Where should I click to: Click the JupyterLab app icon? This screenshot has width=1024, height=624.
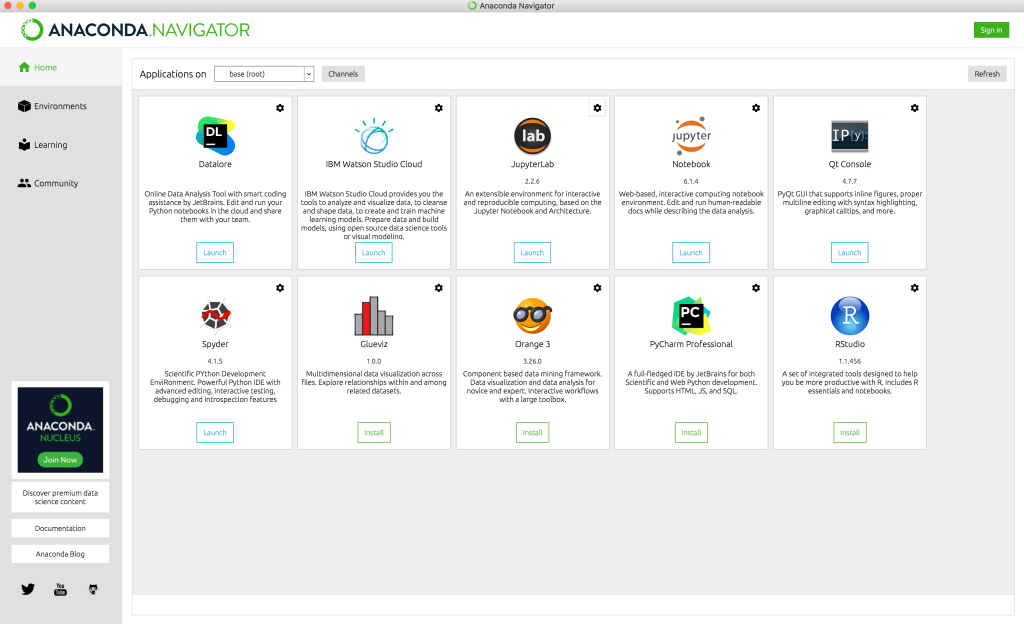tap(532, 135)
